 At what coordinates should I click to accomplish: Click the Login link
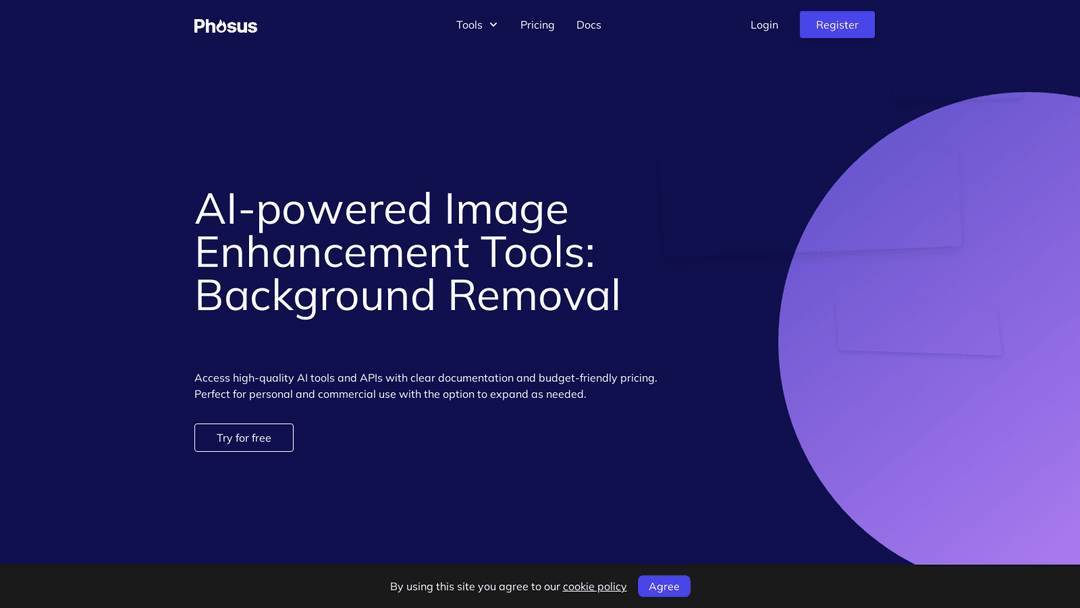(764, 25)
